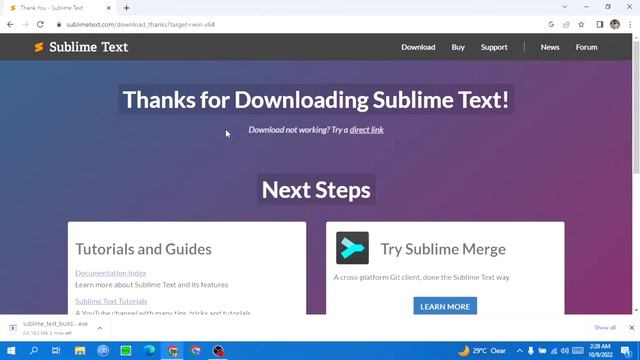Go back using browser back arrow
Screen dimensions: 640x360
pyautogui.click(x=10, y=24)
